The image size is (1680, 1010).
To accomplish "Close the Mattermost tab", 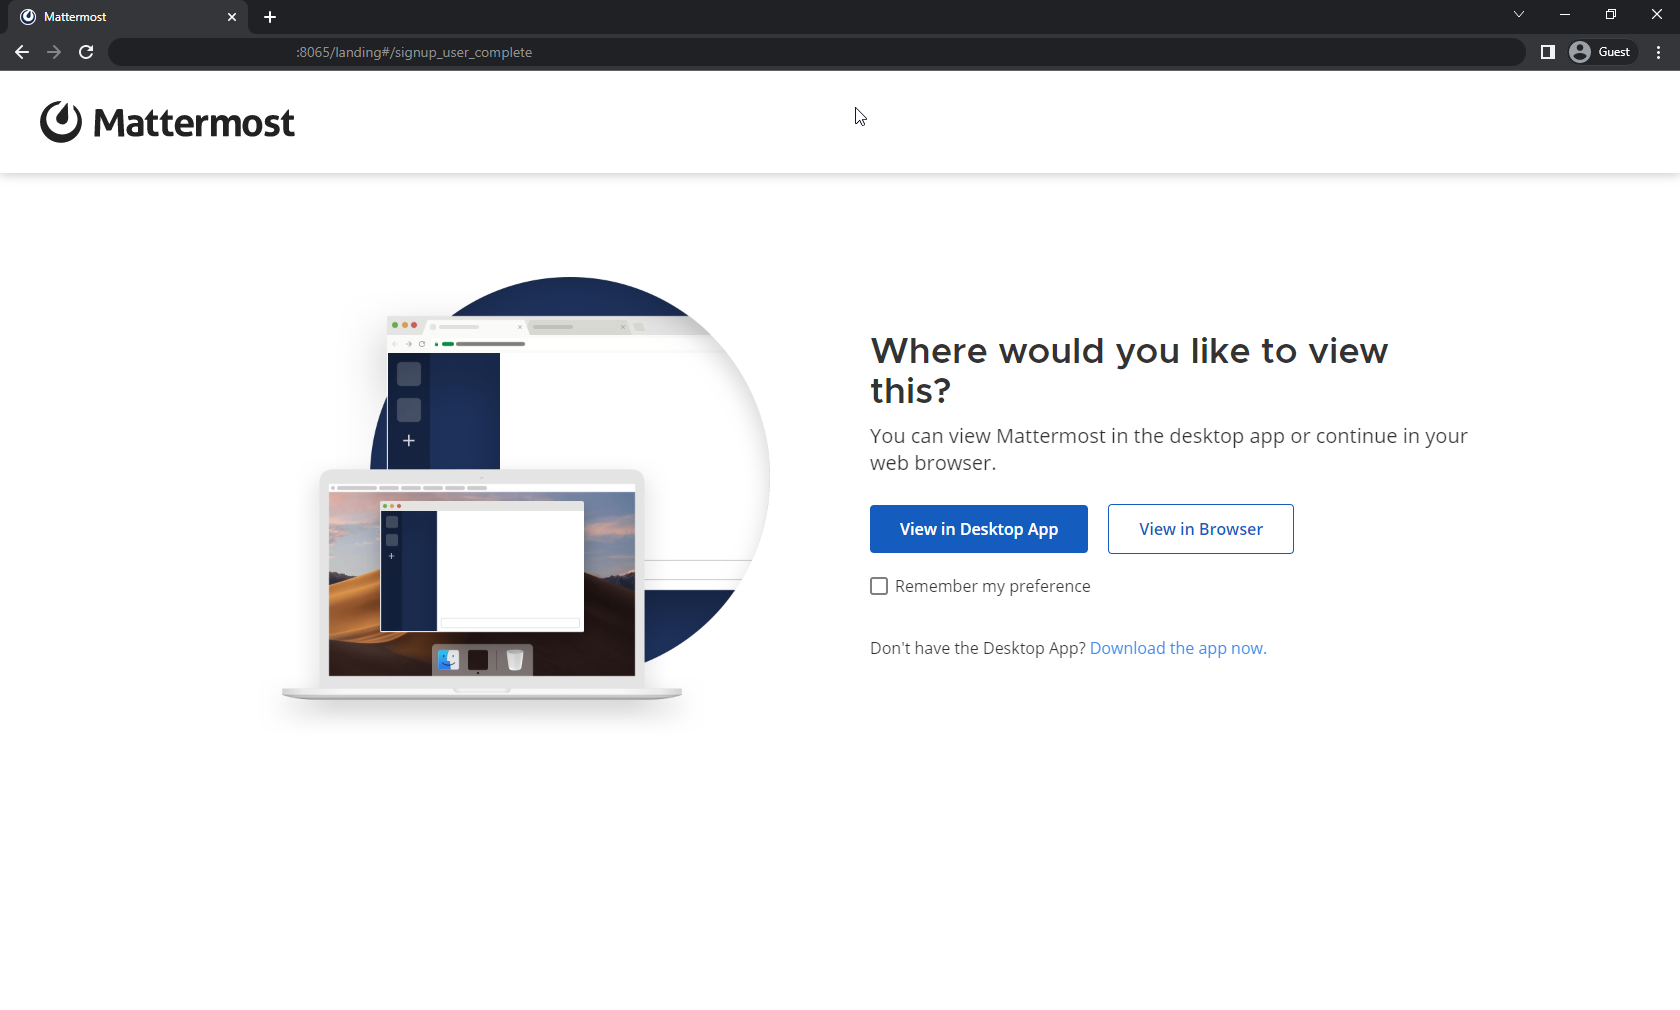I will pos(232,17).
